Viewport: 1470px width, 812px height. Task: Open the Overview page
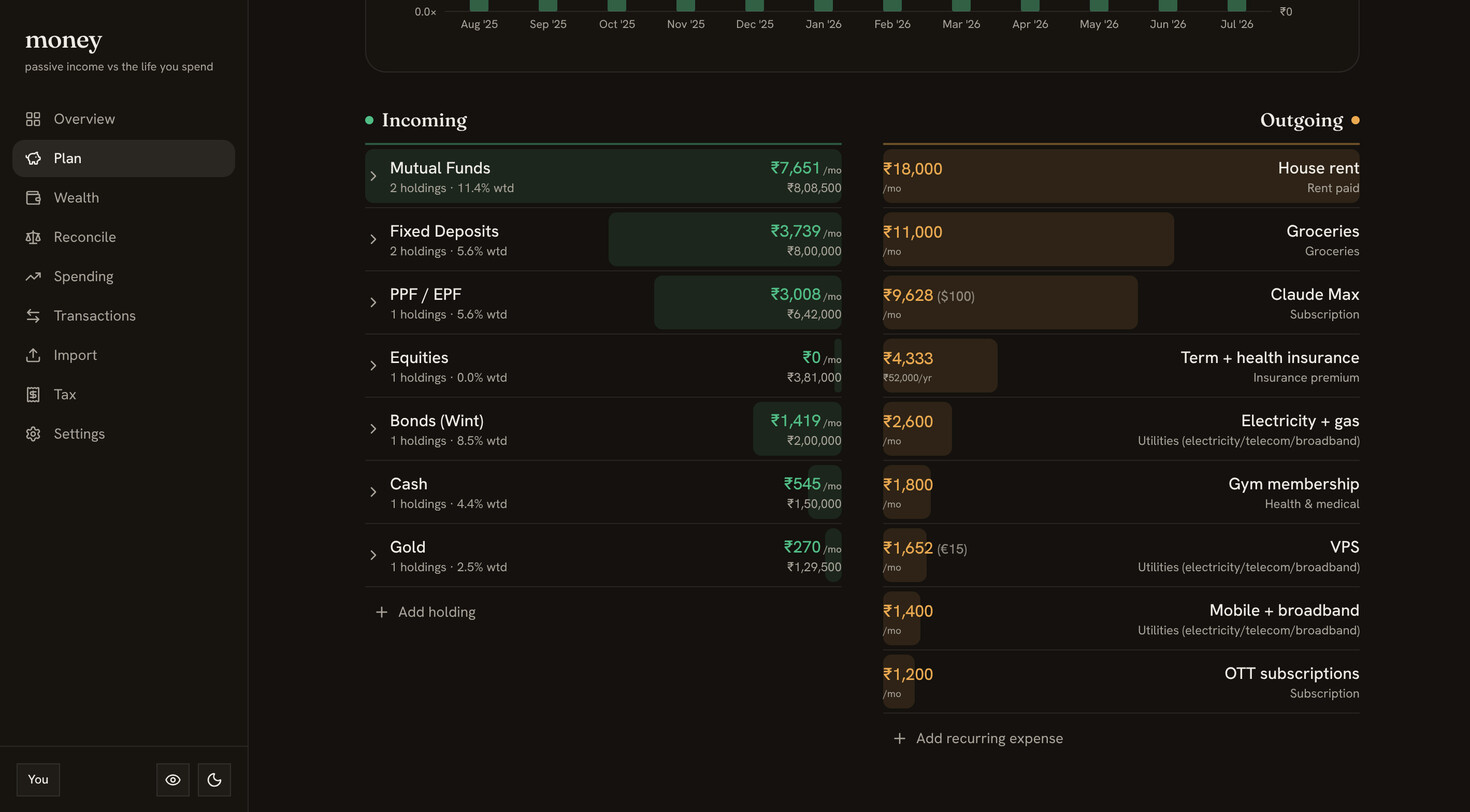tap(124, 119)
